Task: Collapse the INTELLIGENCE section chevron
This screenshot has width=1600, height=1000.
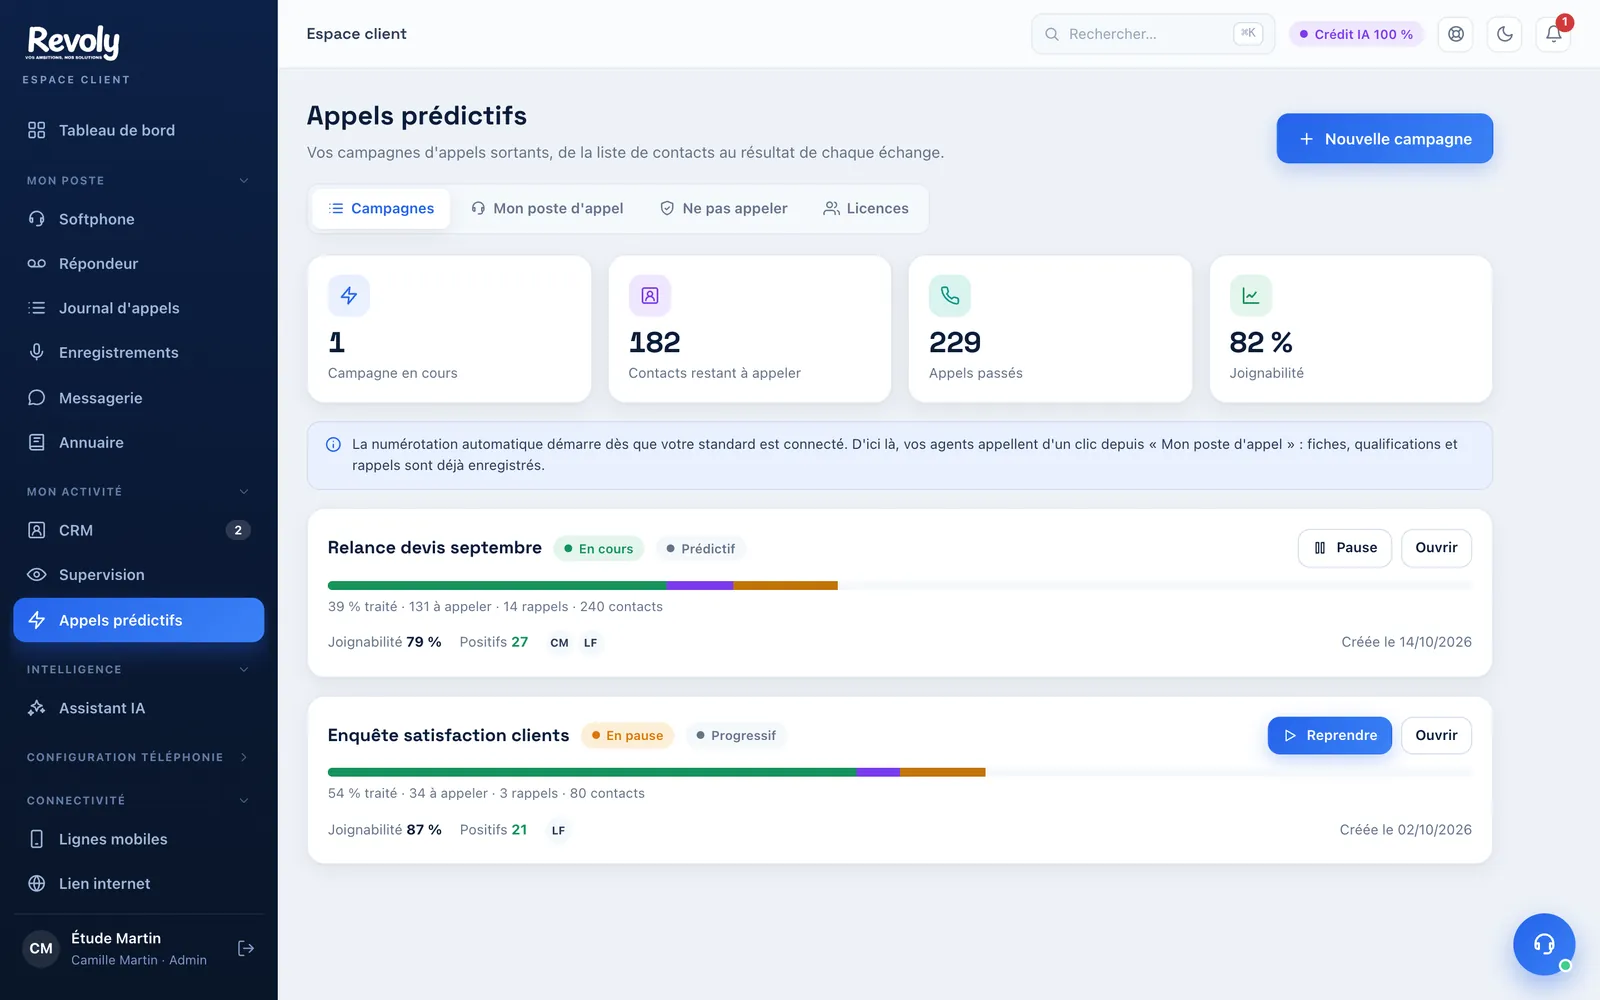Action: pos(244,670)
